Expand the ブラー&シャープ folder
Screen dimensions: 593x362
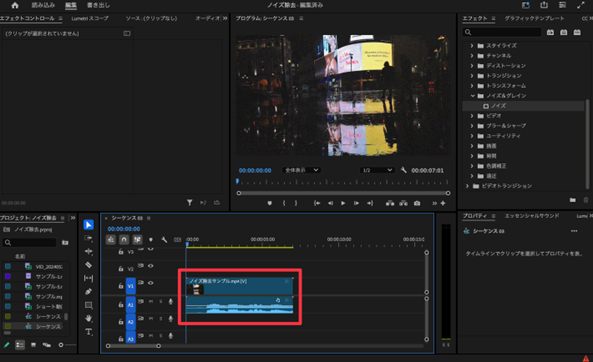tap(472, 126)
